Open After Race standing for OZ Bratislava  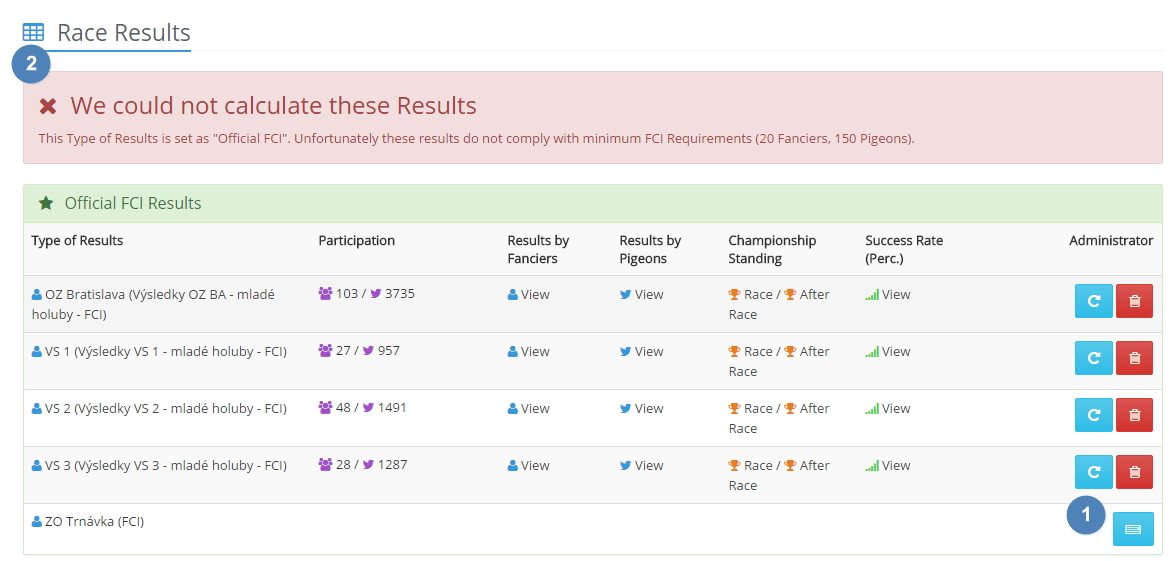(x=813, y=295)
